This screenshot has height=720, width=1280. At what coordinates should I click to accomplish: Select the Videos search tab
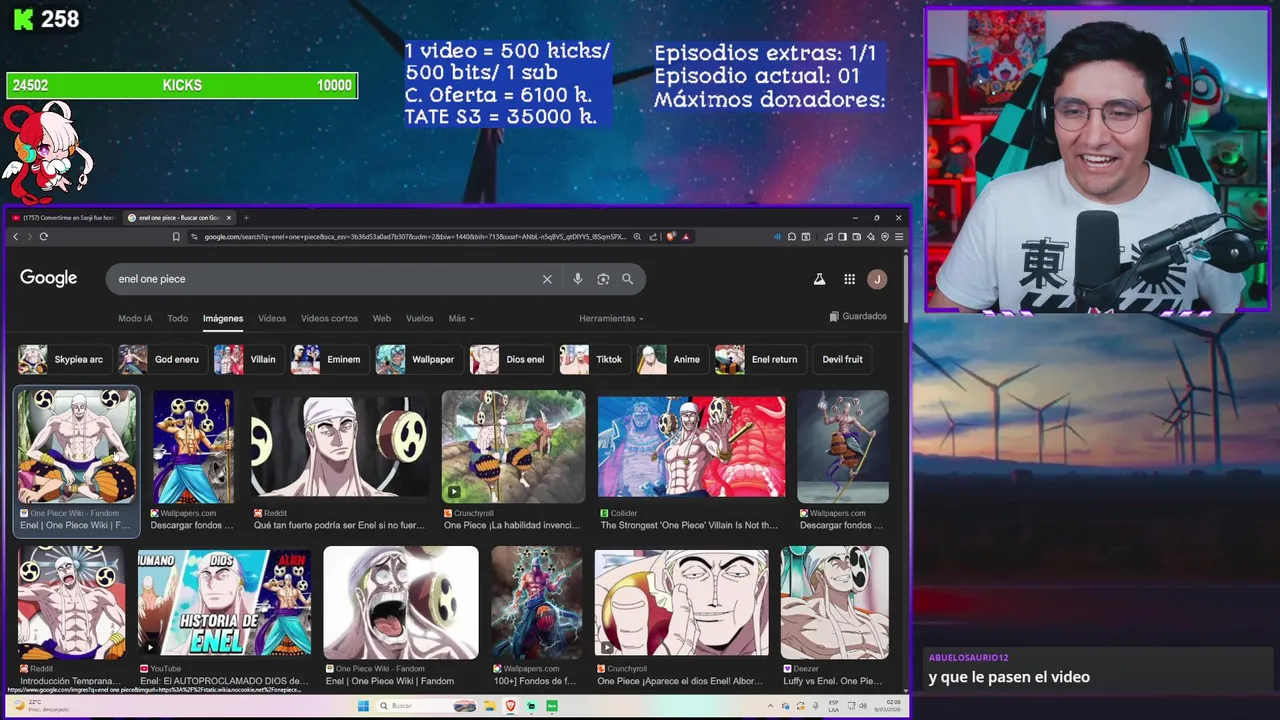[272, 318]
